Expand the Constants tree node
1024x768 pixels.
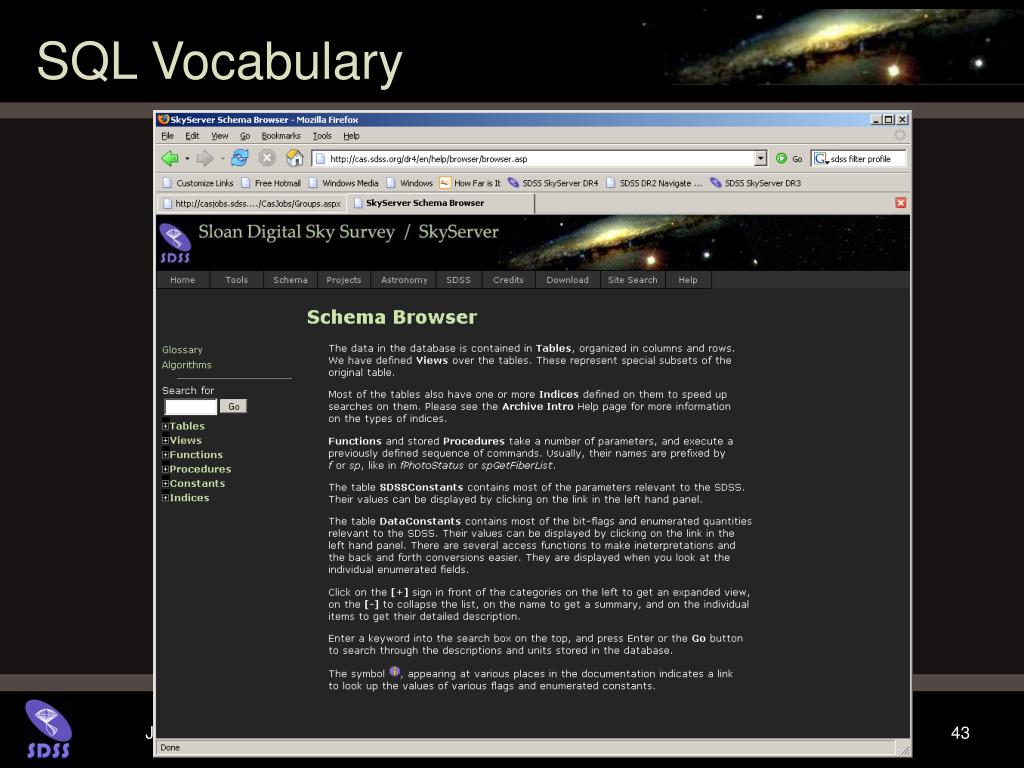pyautogui.click(x=165, y=483)
